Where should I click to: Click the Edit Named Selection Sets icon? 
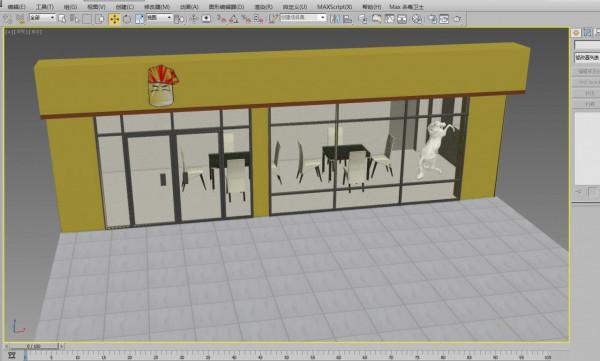click(x=273, y=18)
